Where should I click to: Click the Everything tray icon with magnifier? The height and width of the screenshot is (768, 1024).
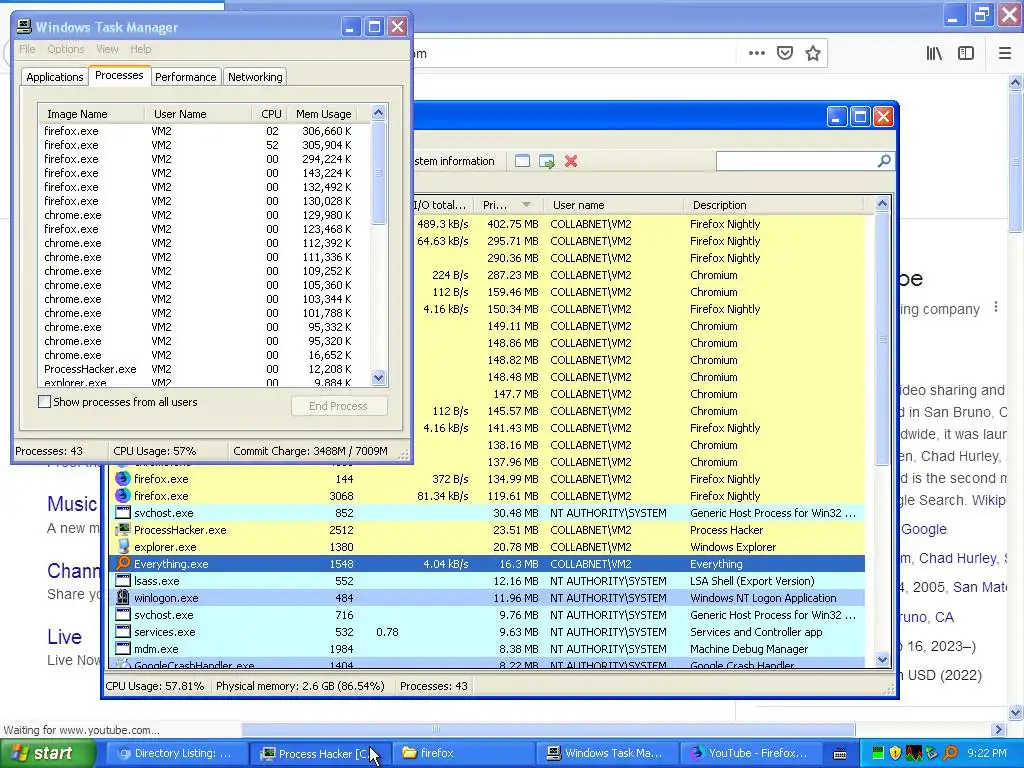(x=950, y=753)
